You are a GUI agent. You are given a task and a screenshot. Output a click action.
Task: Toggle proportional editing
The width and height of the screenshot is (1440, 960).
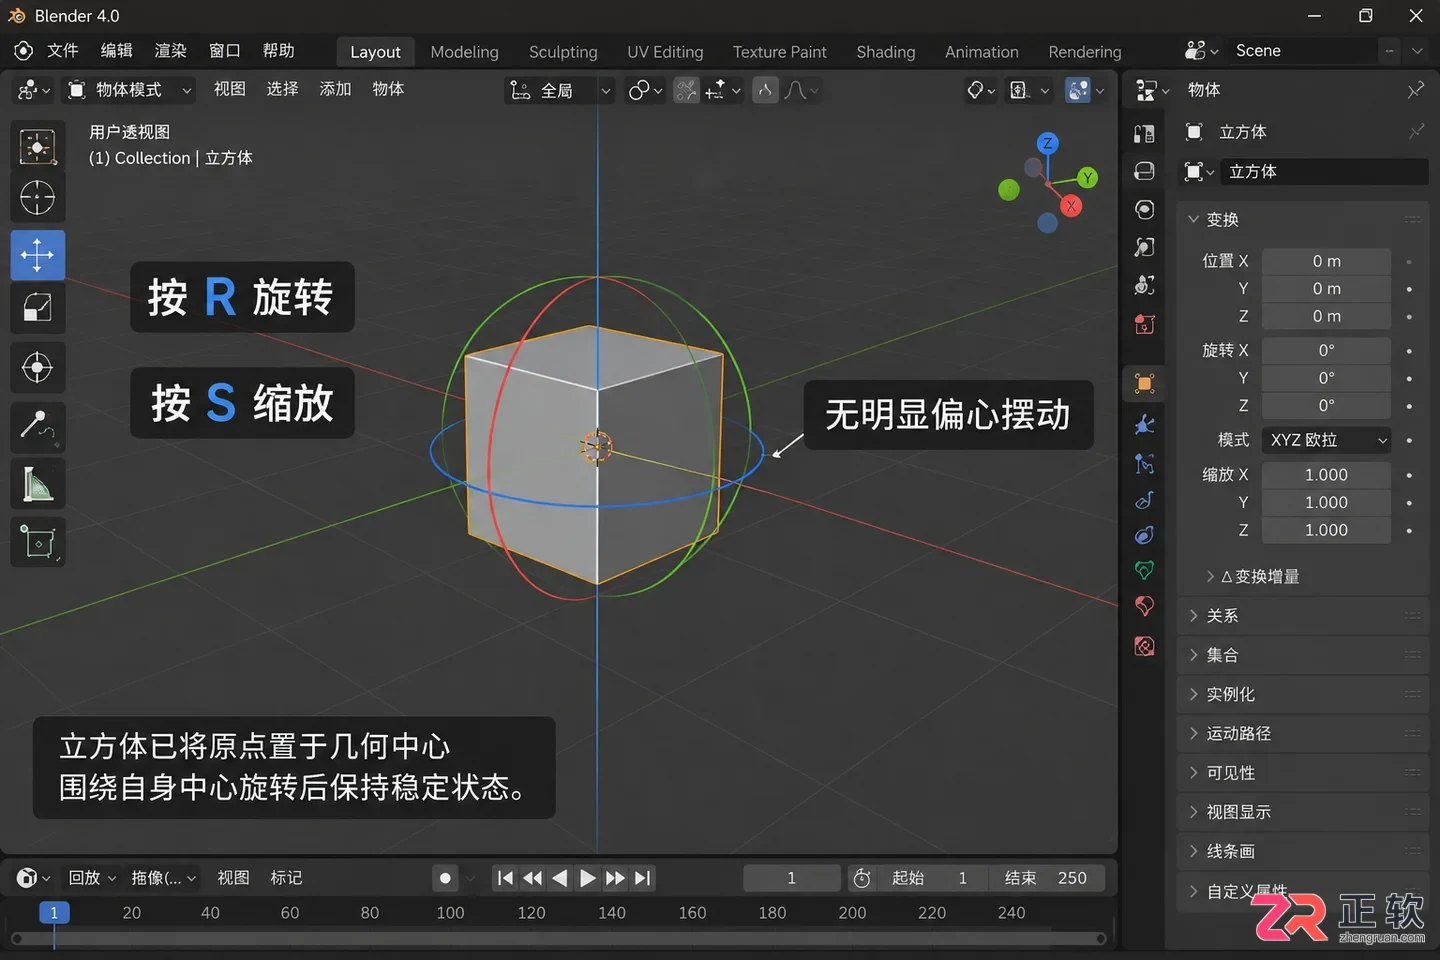tap(765, 90)
